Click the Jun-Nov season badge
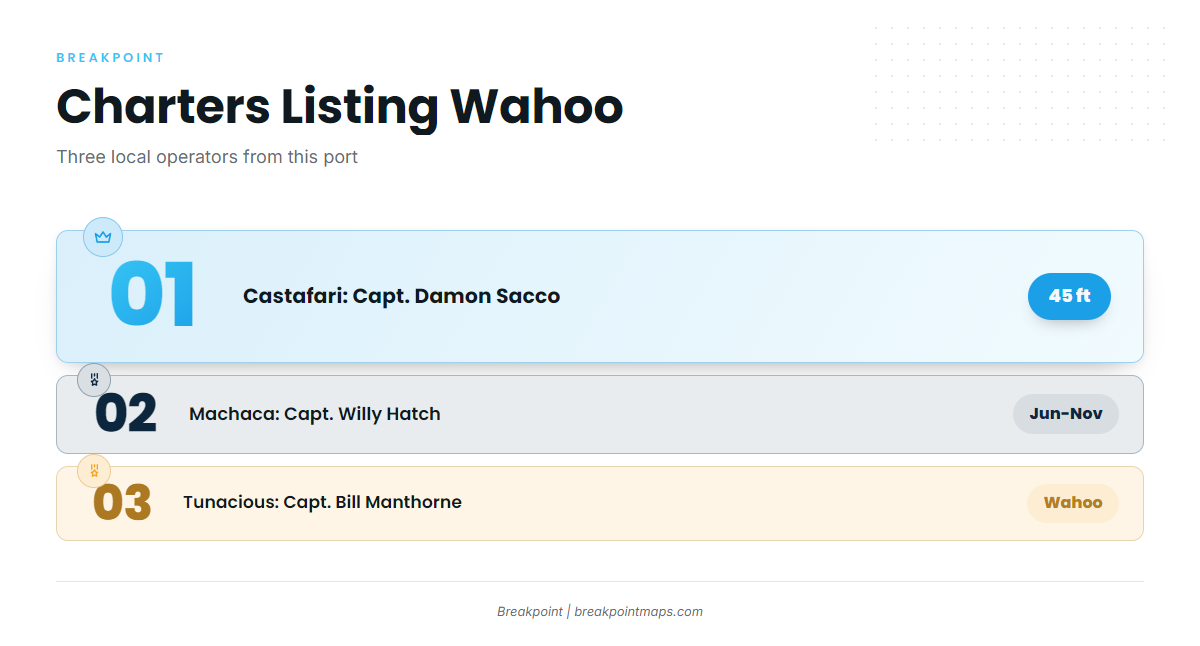Image resolution: width=1200 pixels, height=646 pixels. (1066, 414)
